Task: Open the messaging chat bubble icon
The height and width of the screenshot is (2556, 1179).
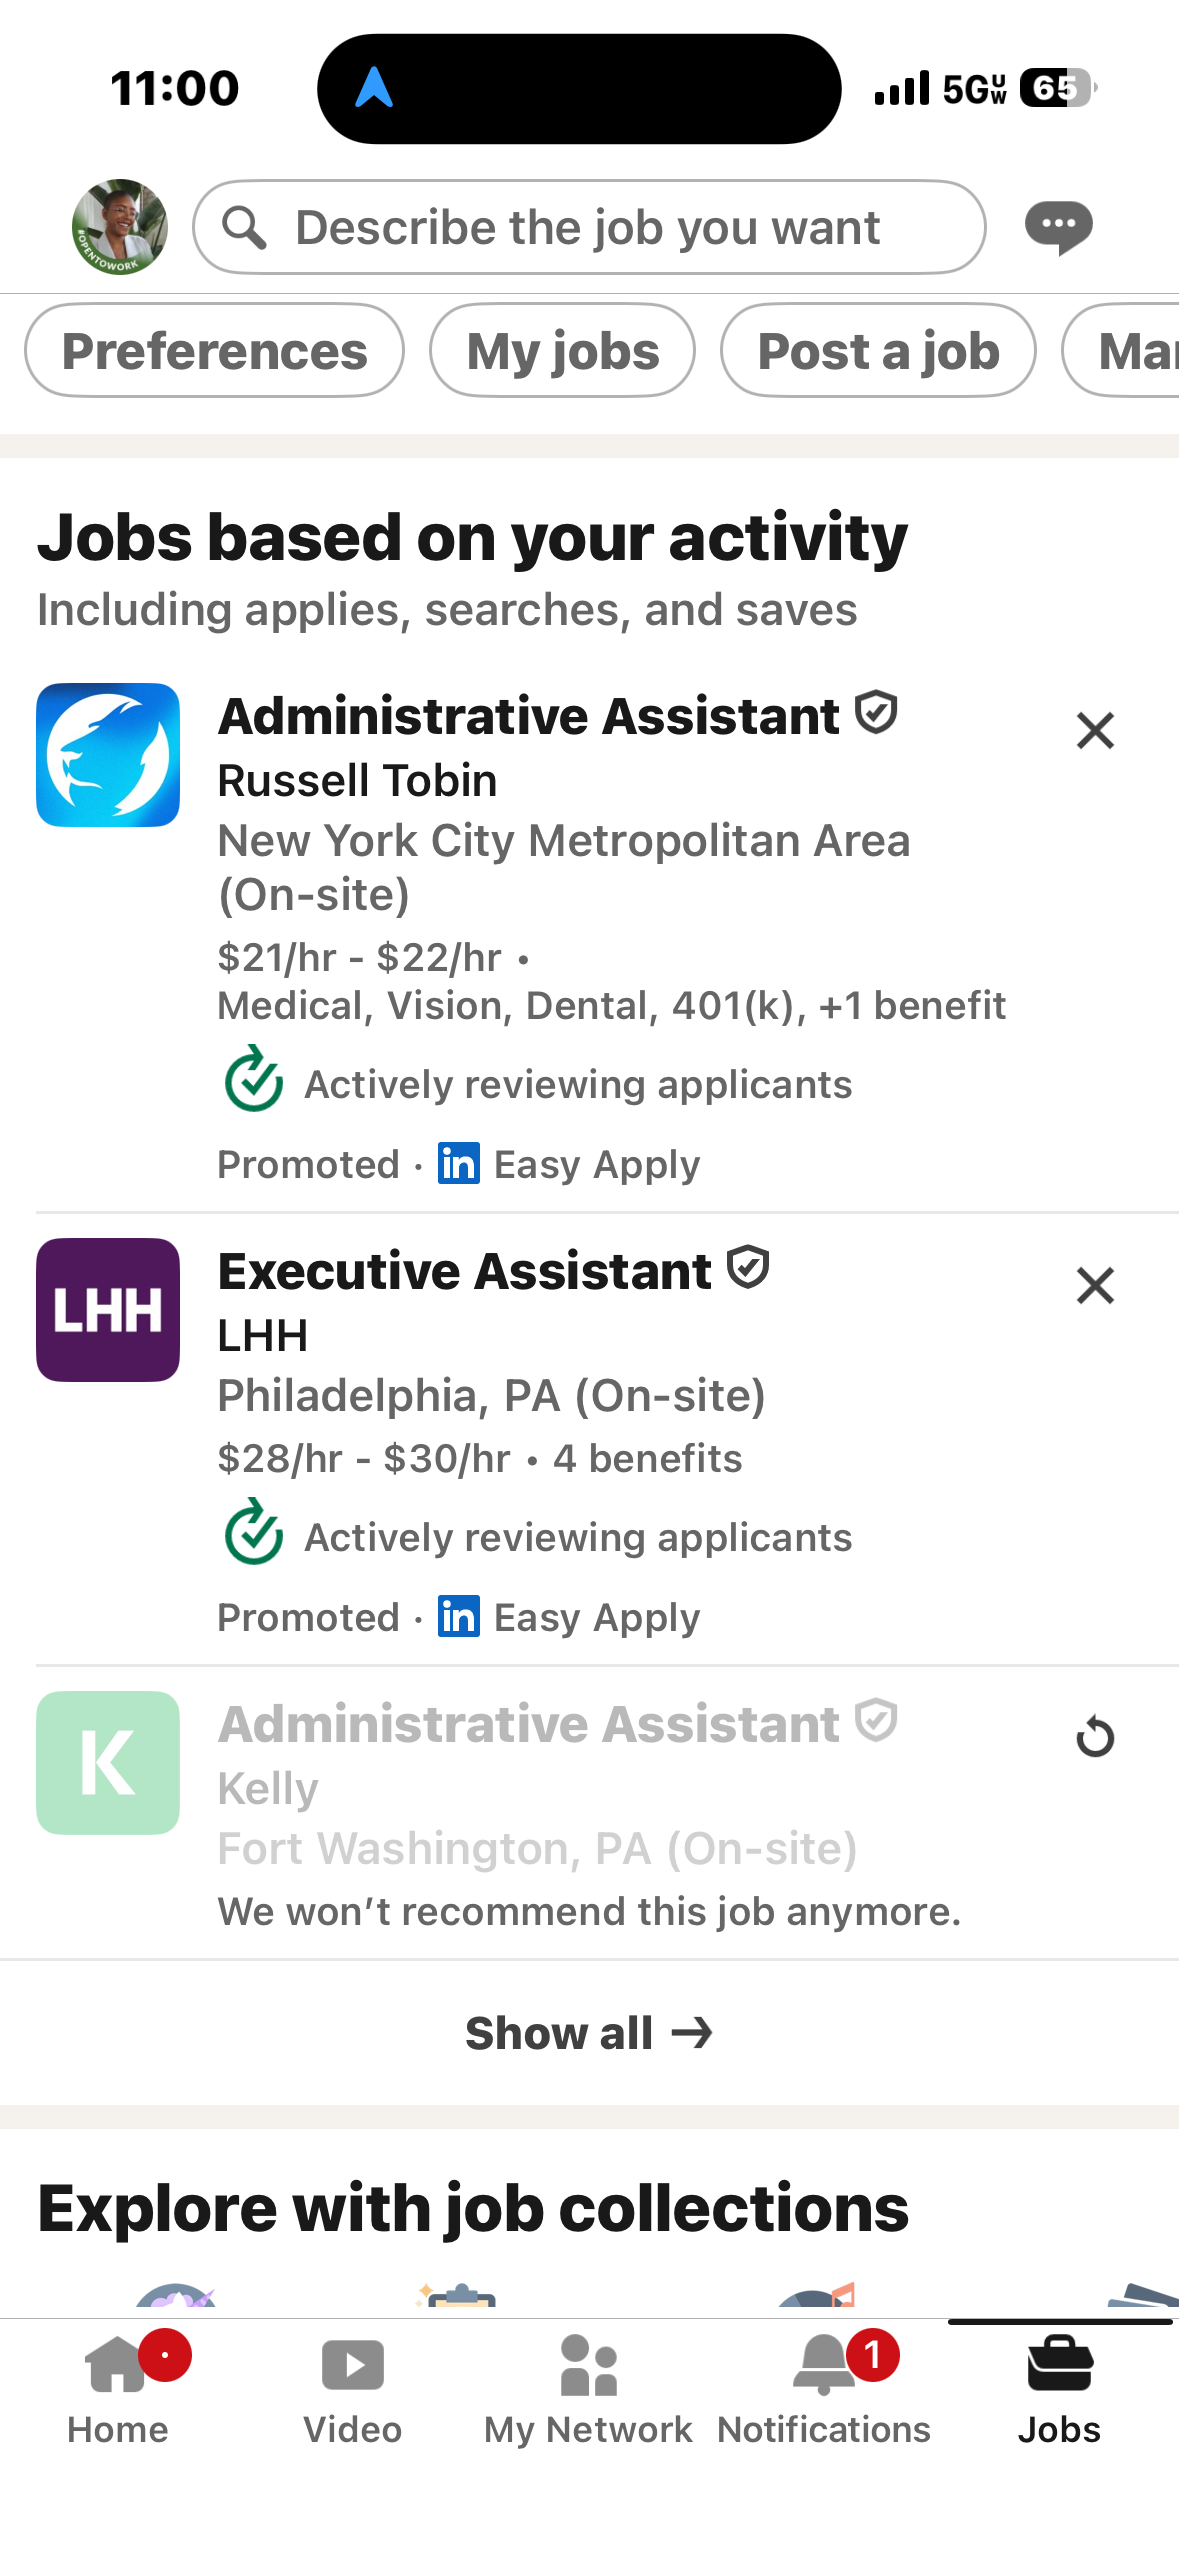Action: pyautogui.click(x=1058, y=228)
